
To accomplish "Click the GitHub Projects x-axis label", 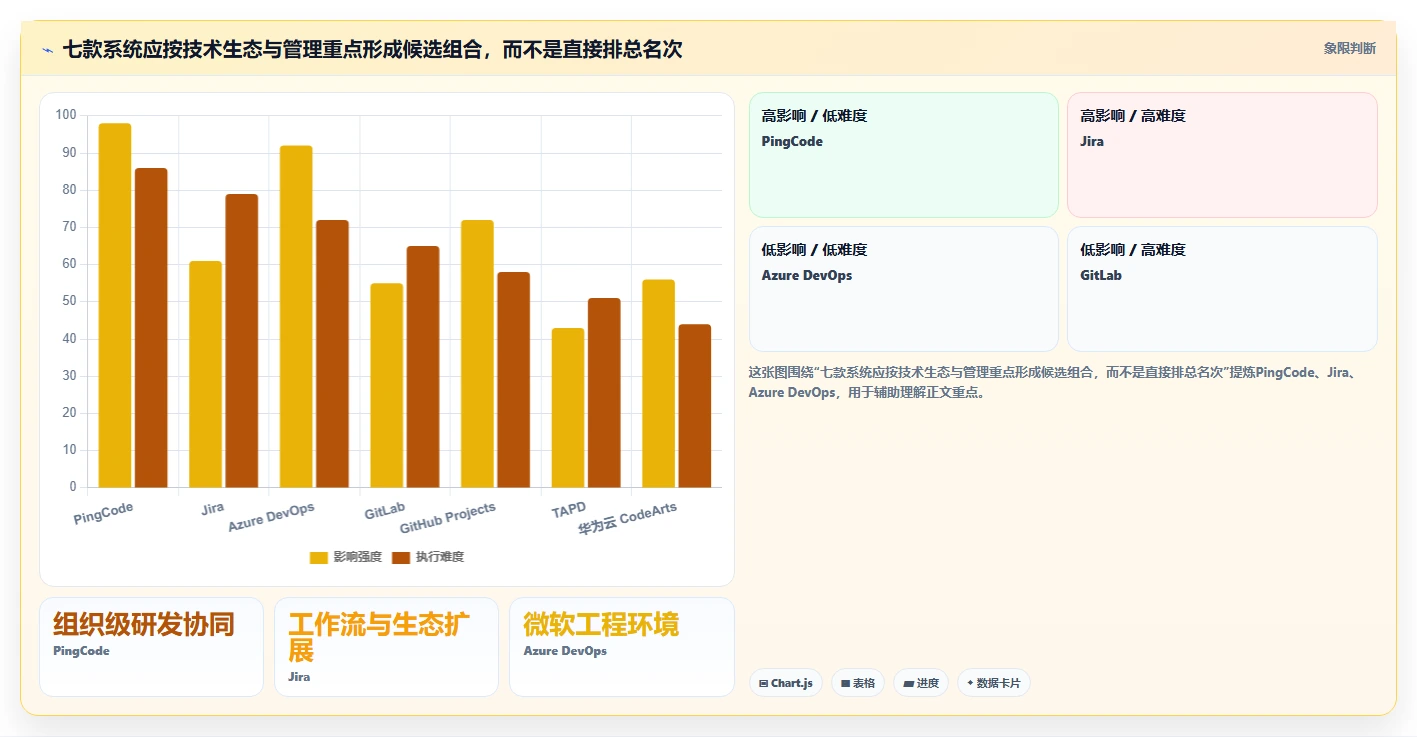I will [447, 518].
